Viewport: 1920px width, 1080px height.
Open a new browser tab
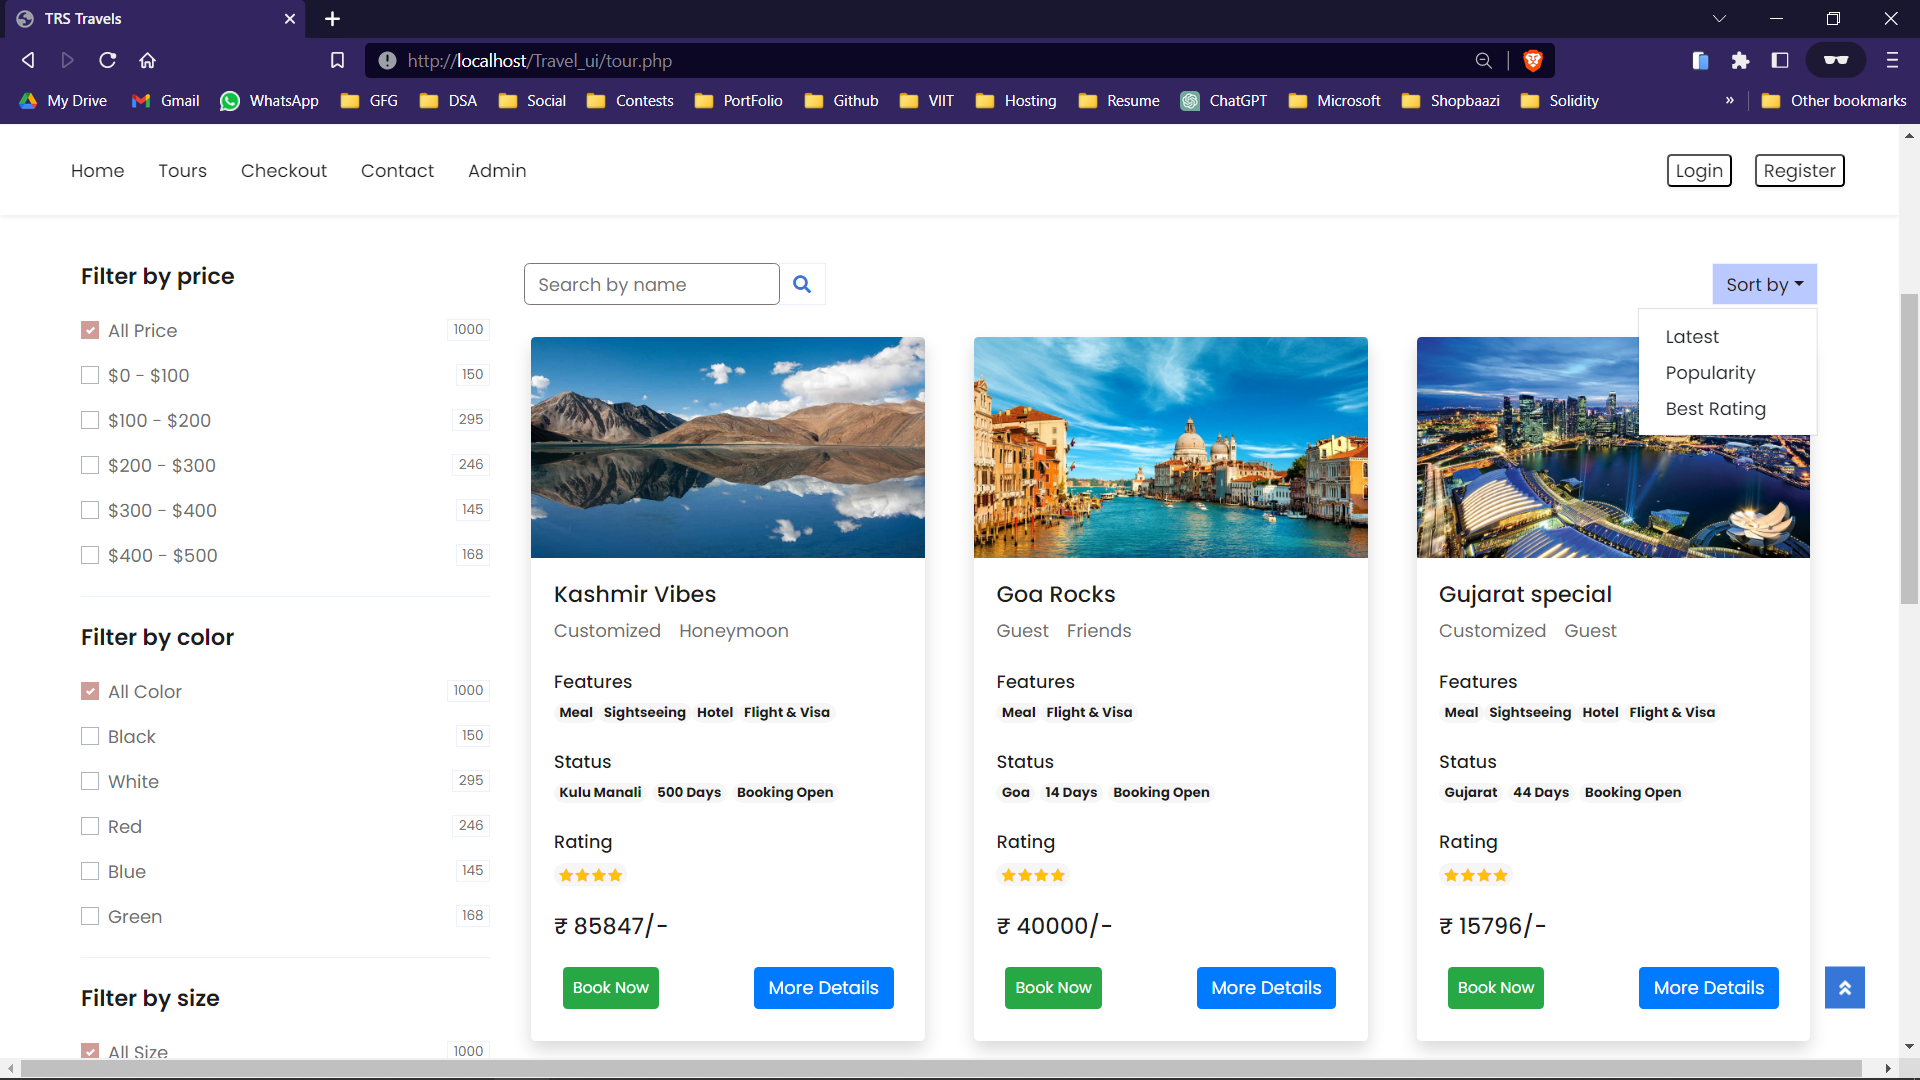[x=333, y=18]
